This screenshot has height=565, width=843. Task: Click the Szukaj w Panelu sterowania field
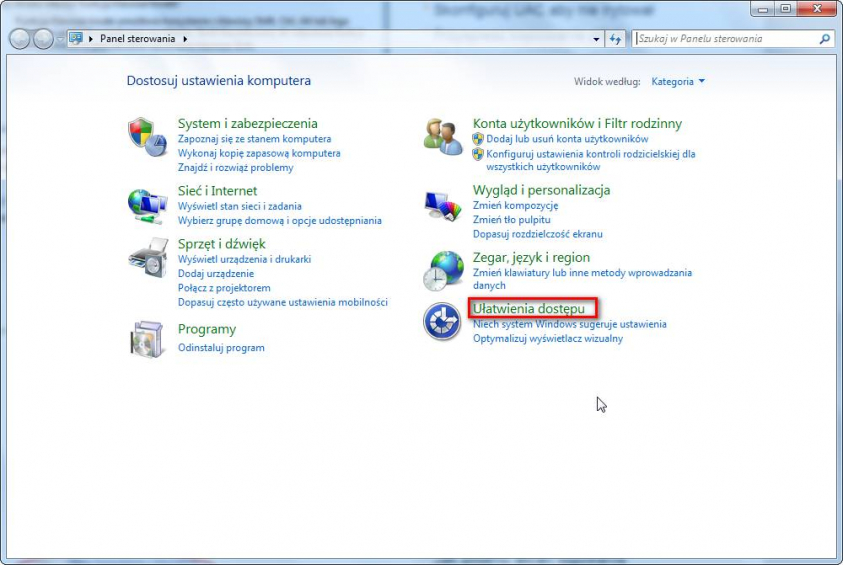coord(725,39)
